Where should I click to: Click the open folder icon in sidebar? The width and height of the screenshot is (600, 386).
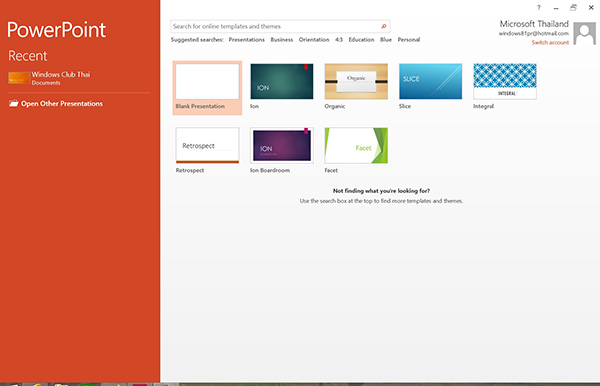coord(13,103)
